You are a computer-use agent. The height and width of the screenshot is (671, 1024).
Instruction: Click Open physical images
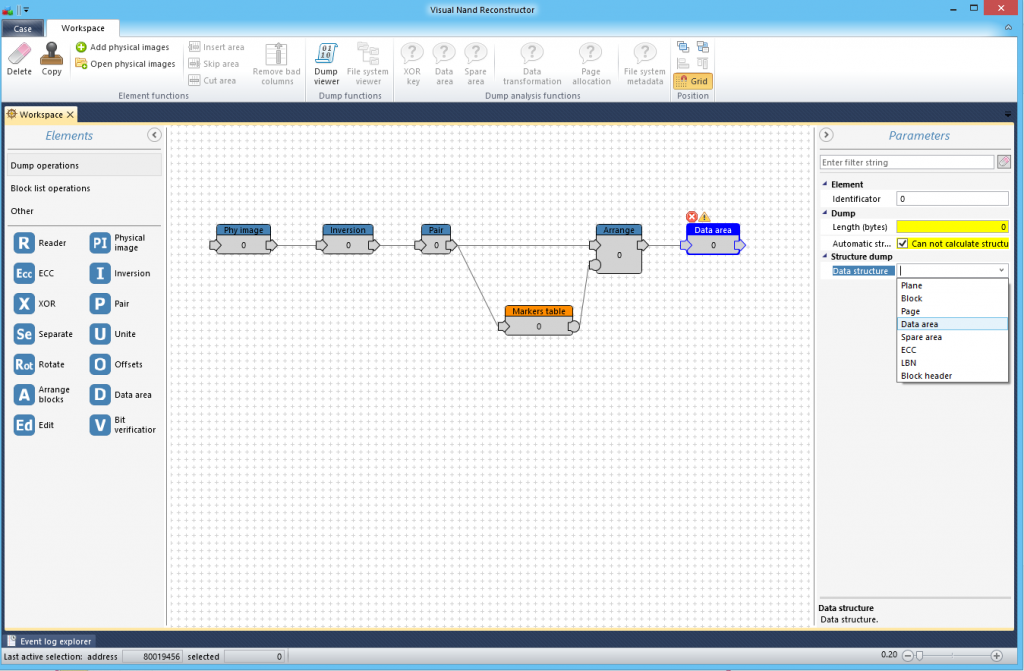(125, 64)
